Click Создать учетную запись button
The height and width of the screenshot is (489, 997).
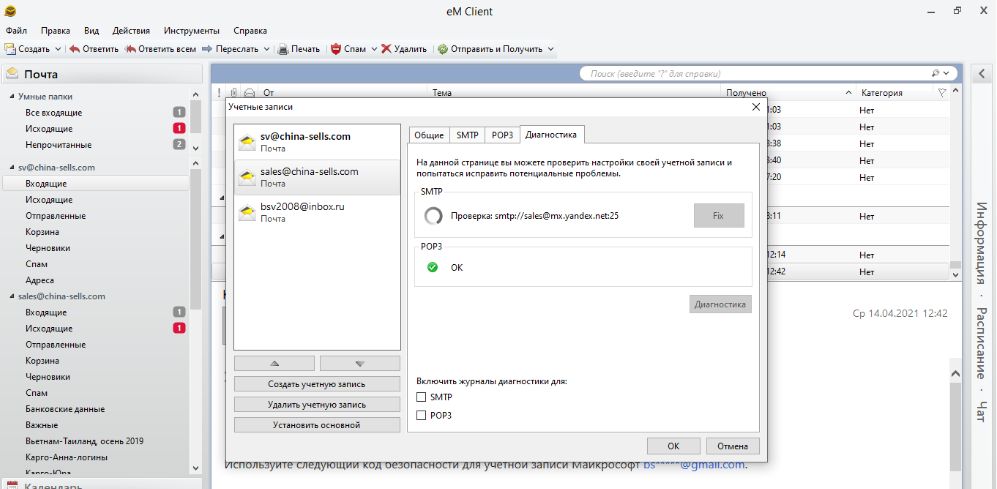pyautogui.click(x=317, y=384)
